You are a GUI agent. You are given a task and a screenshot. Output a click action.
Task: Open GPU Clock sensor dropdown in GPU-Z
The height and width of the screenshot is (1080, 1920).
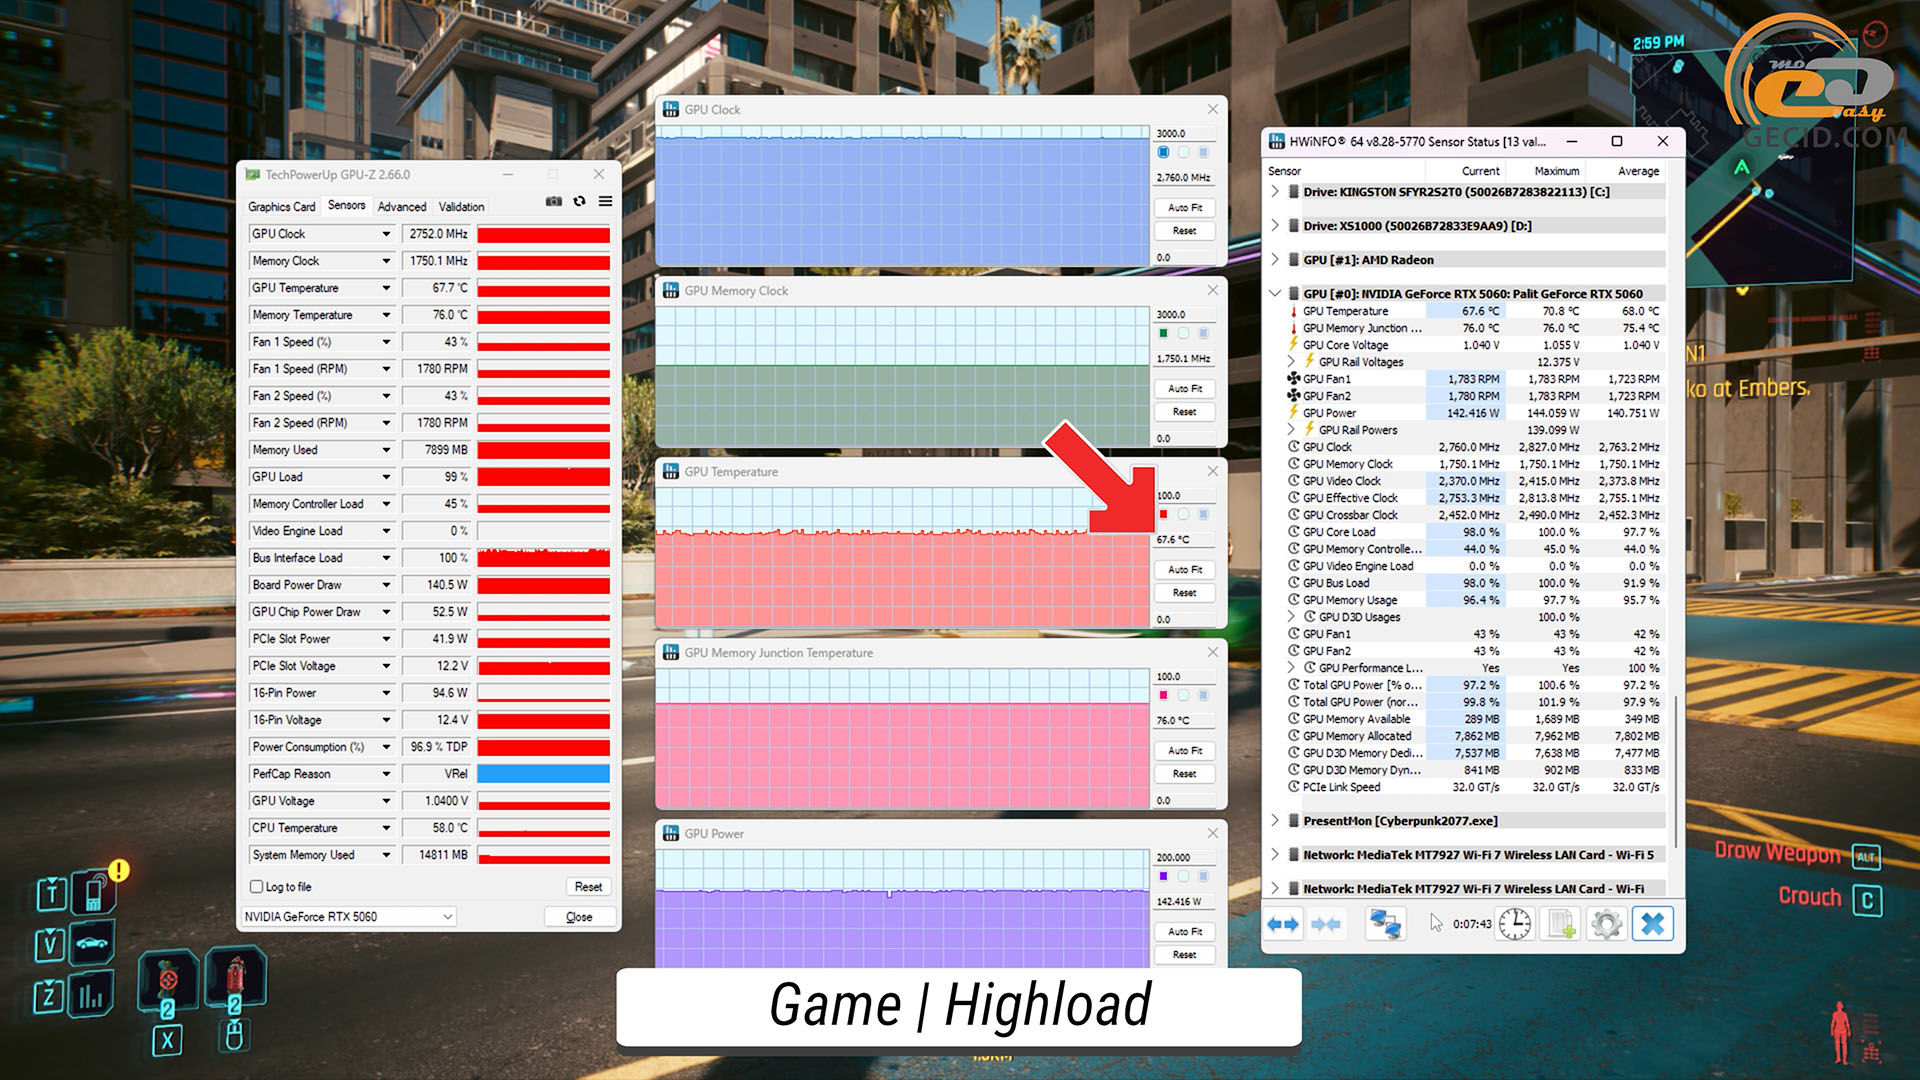(x=386, y=234)
